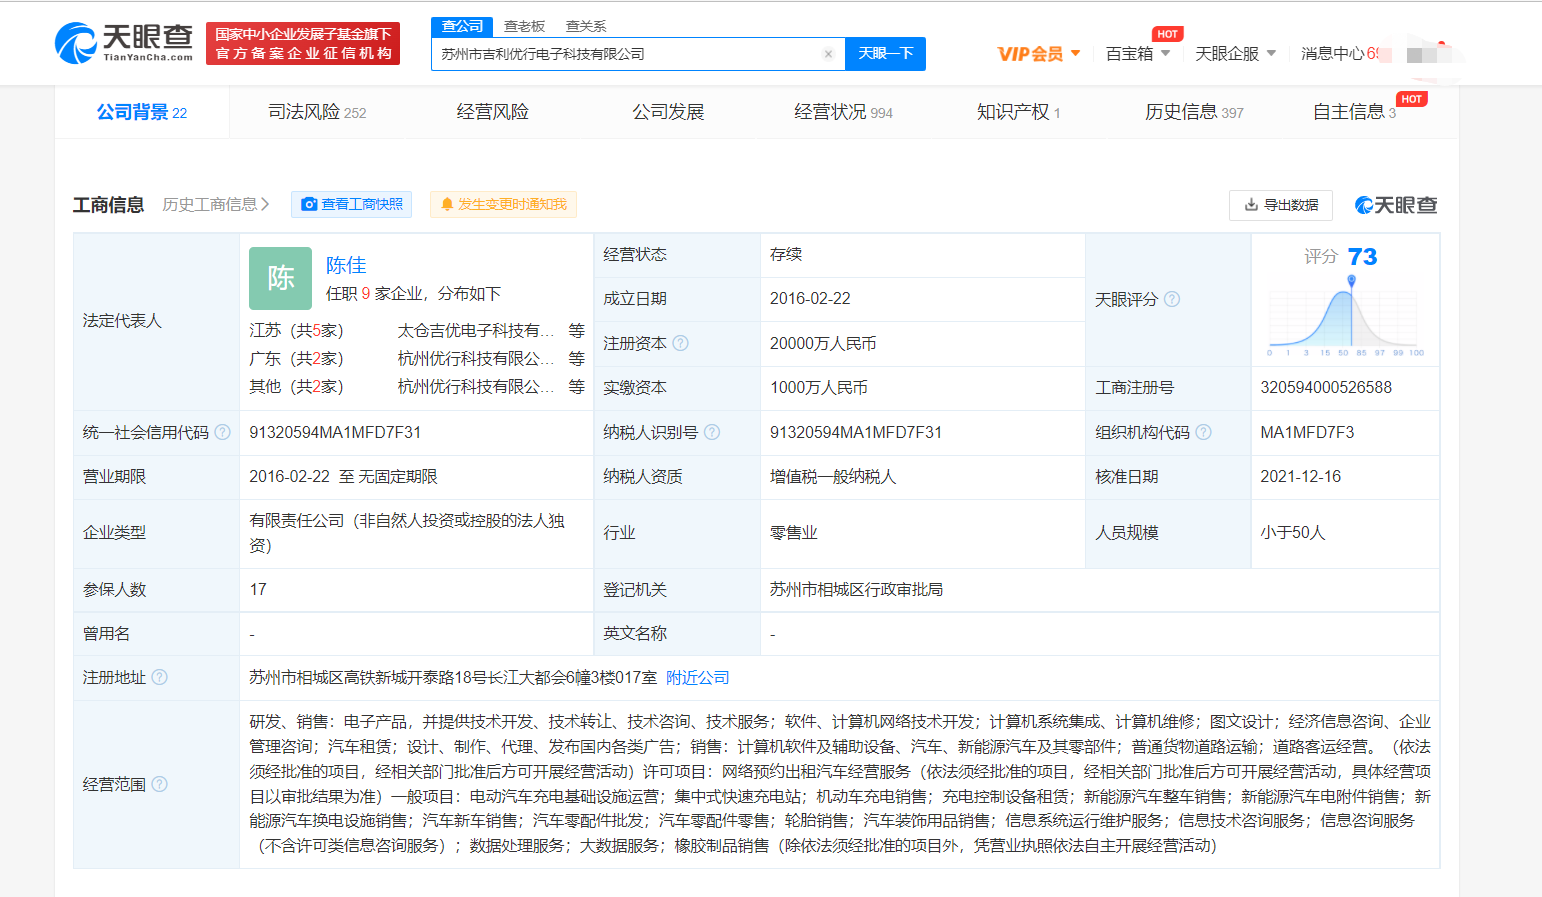Screen dimensions: 1542x897
Task: Clear the search field with the X icon
Action: (x=828, y=54)
